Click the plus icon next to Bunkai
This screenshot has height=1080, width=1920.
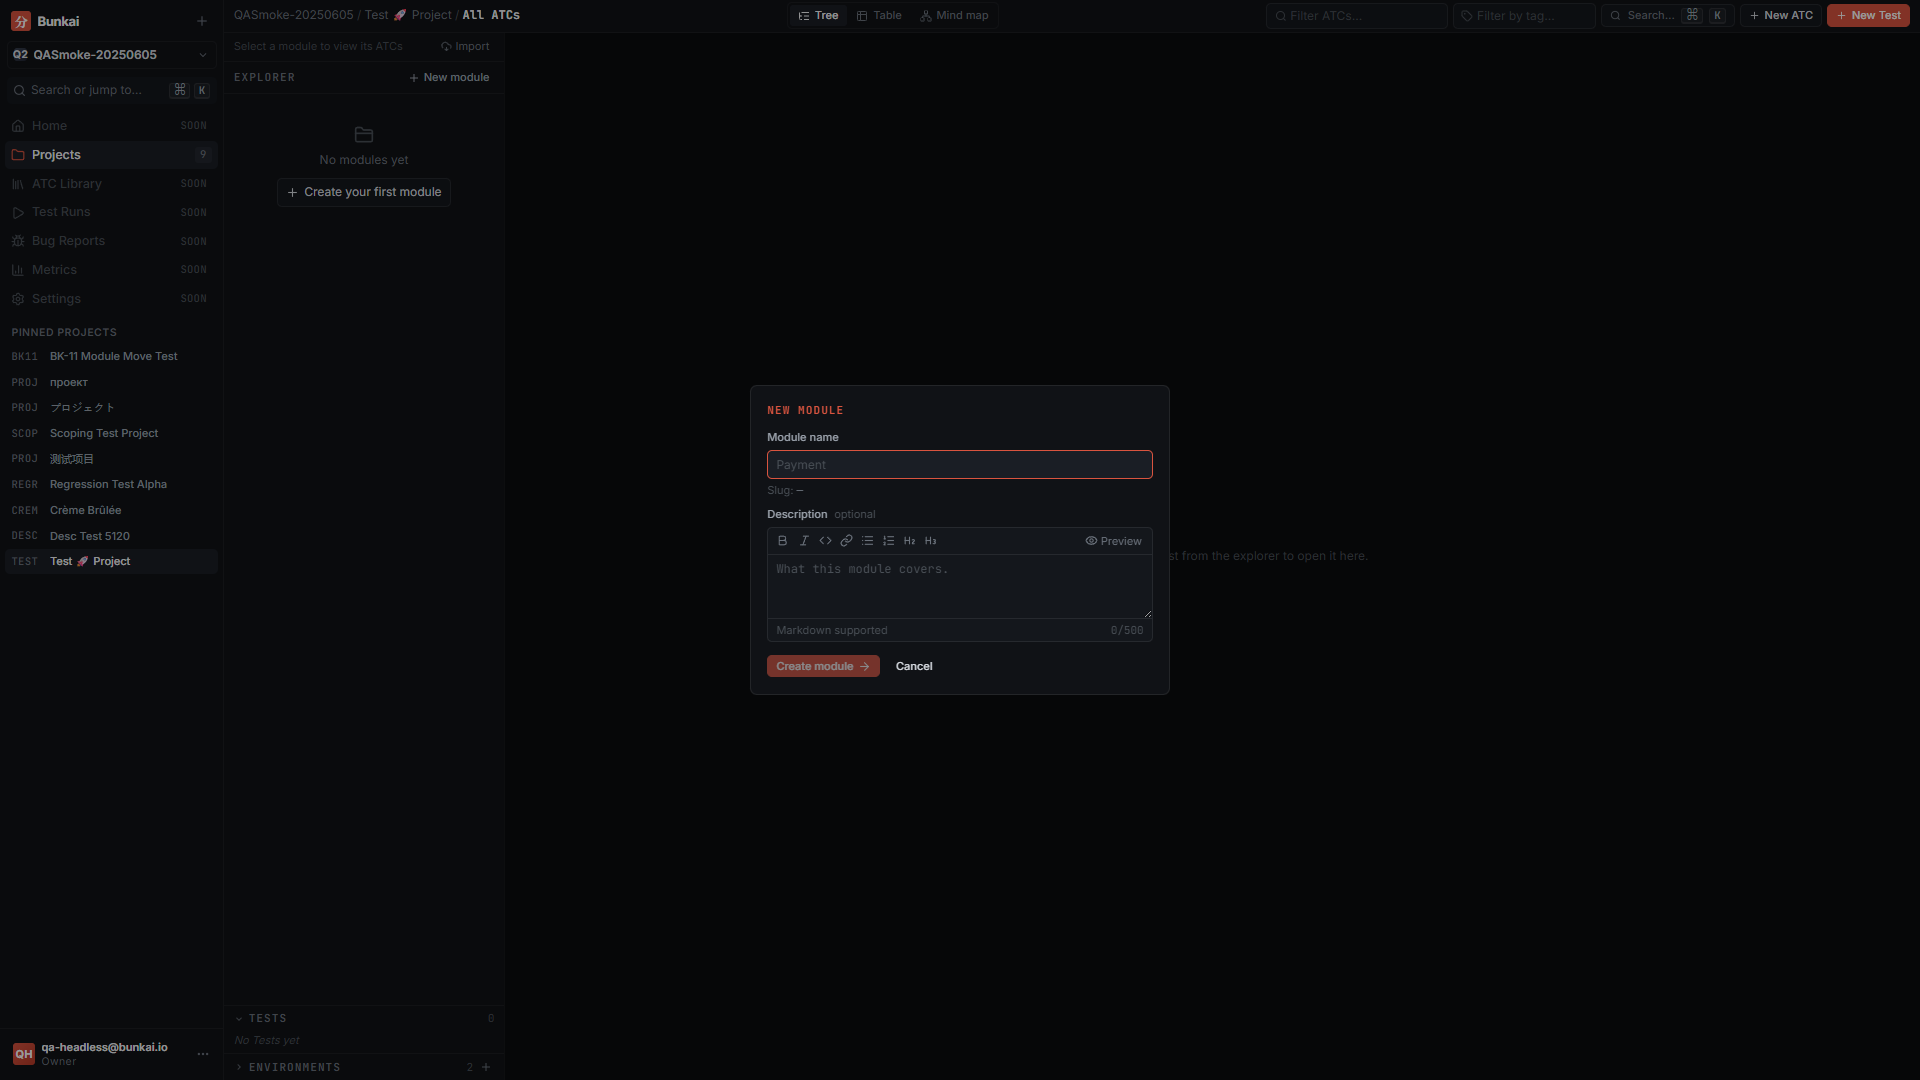[x=202, y=21]
